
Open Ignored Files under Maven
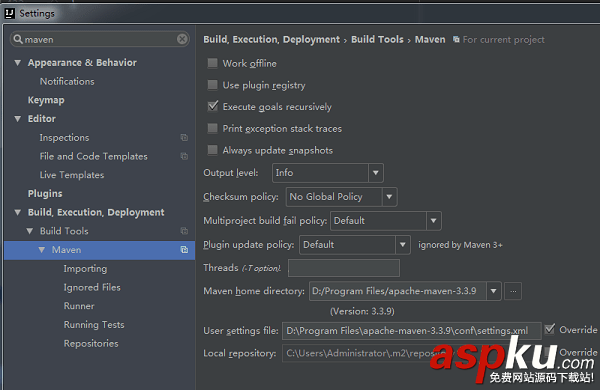coord(92,287)
